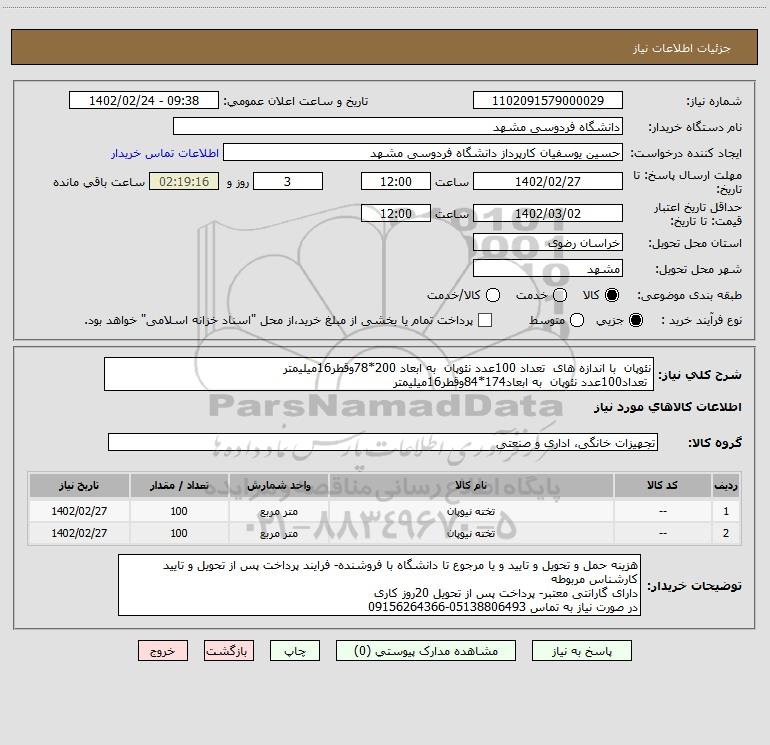Click مشاهده مدارک پیوستی (0) button
This screenshot has height=745, width=770.
coord(426,651)
